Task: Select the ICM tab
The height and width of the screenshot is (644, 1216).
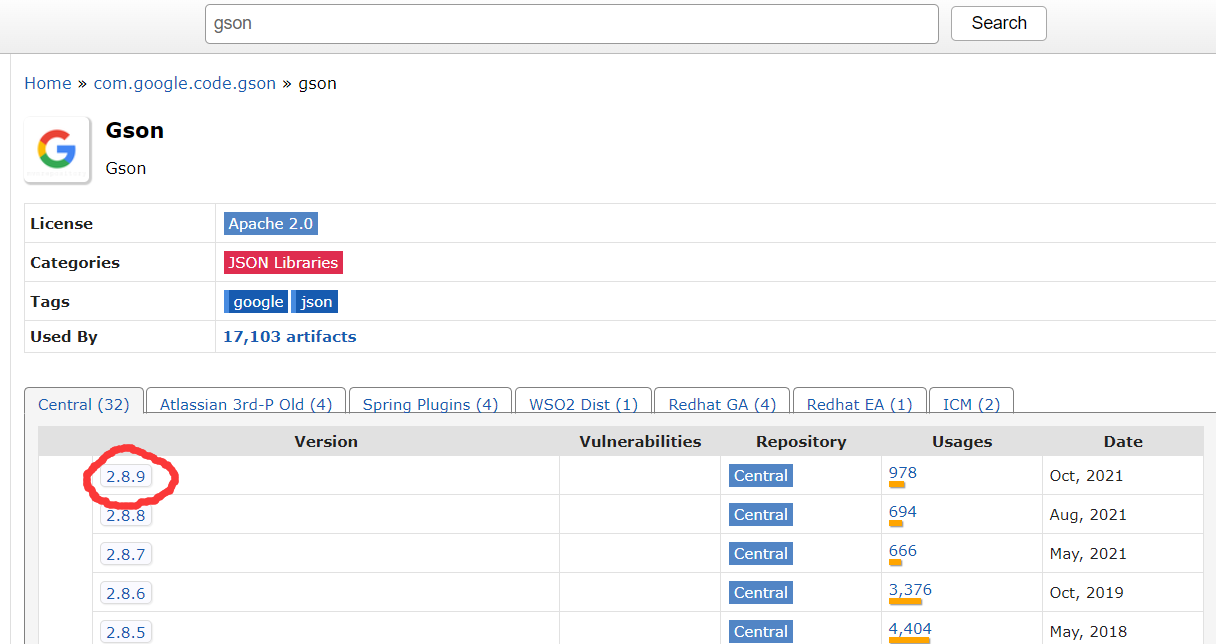Action: pos(971,405)
